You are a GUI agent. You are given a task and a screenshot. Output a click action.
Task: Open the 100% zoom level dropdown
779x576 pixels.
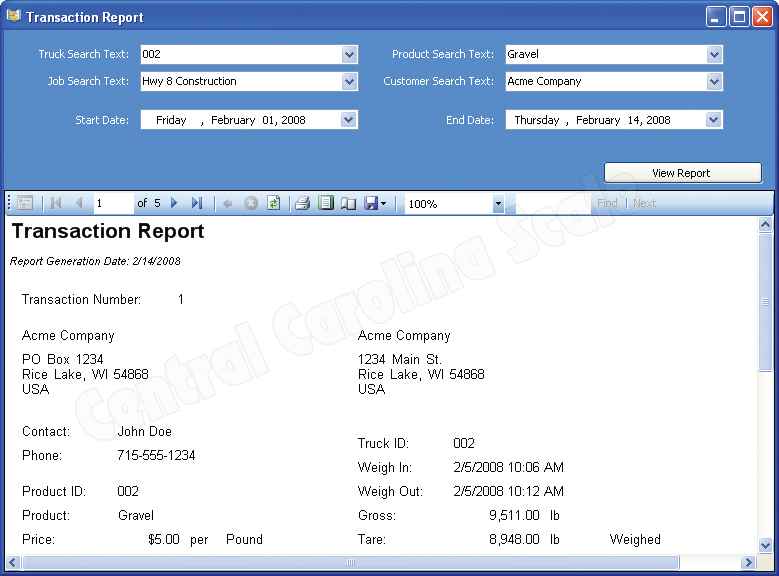tap(498, 204)
